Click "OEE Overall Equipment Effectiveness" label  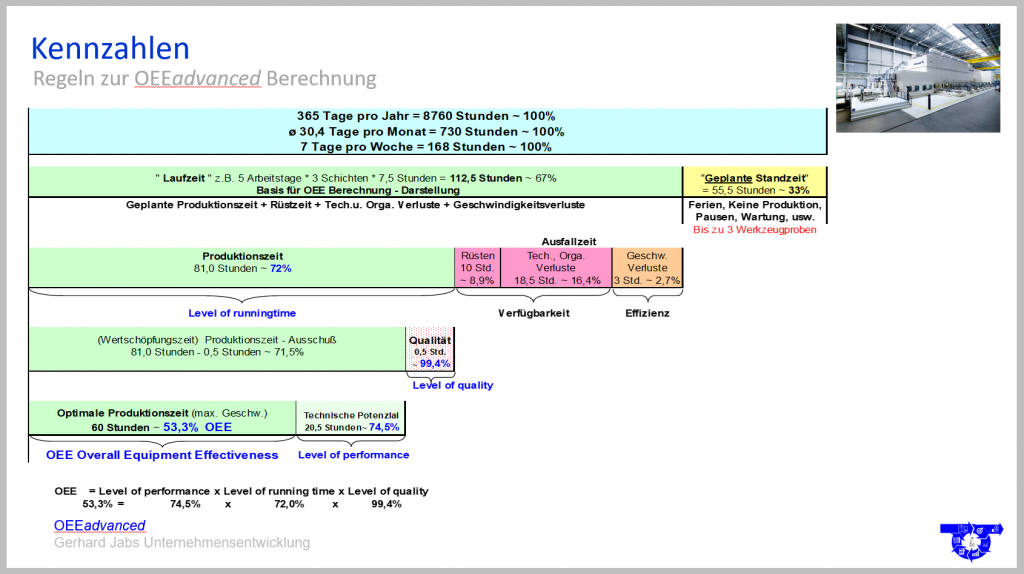(x=162, y=455)
